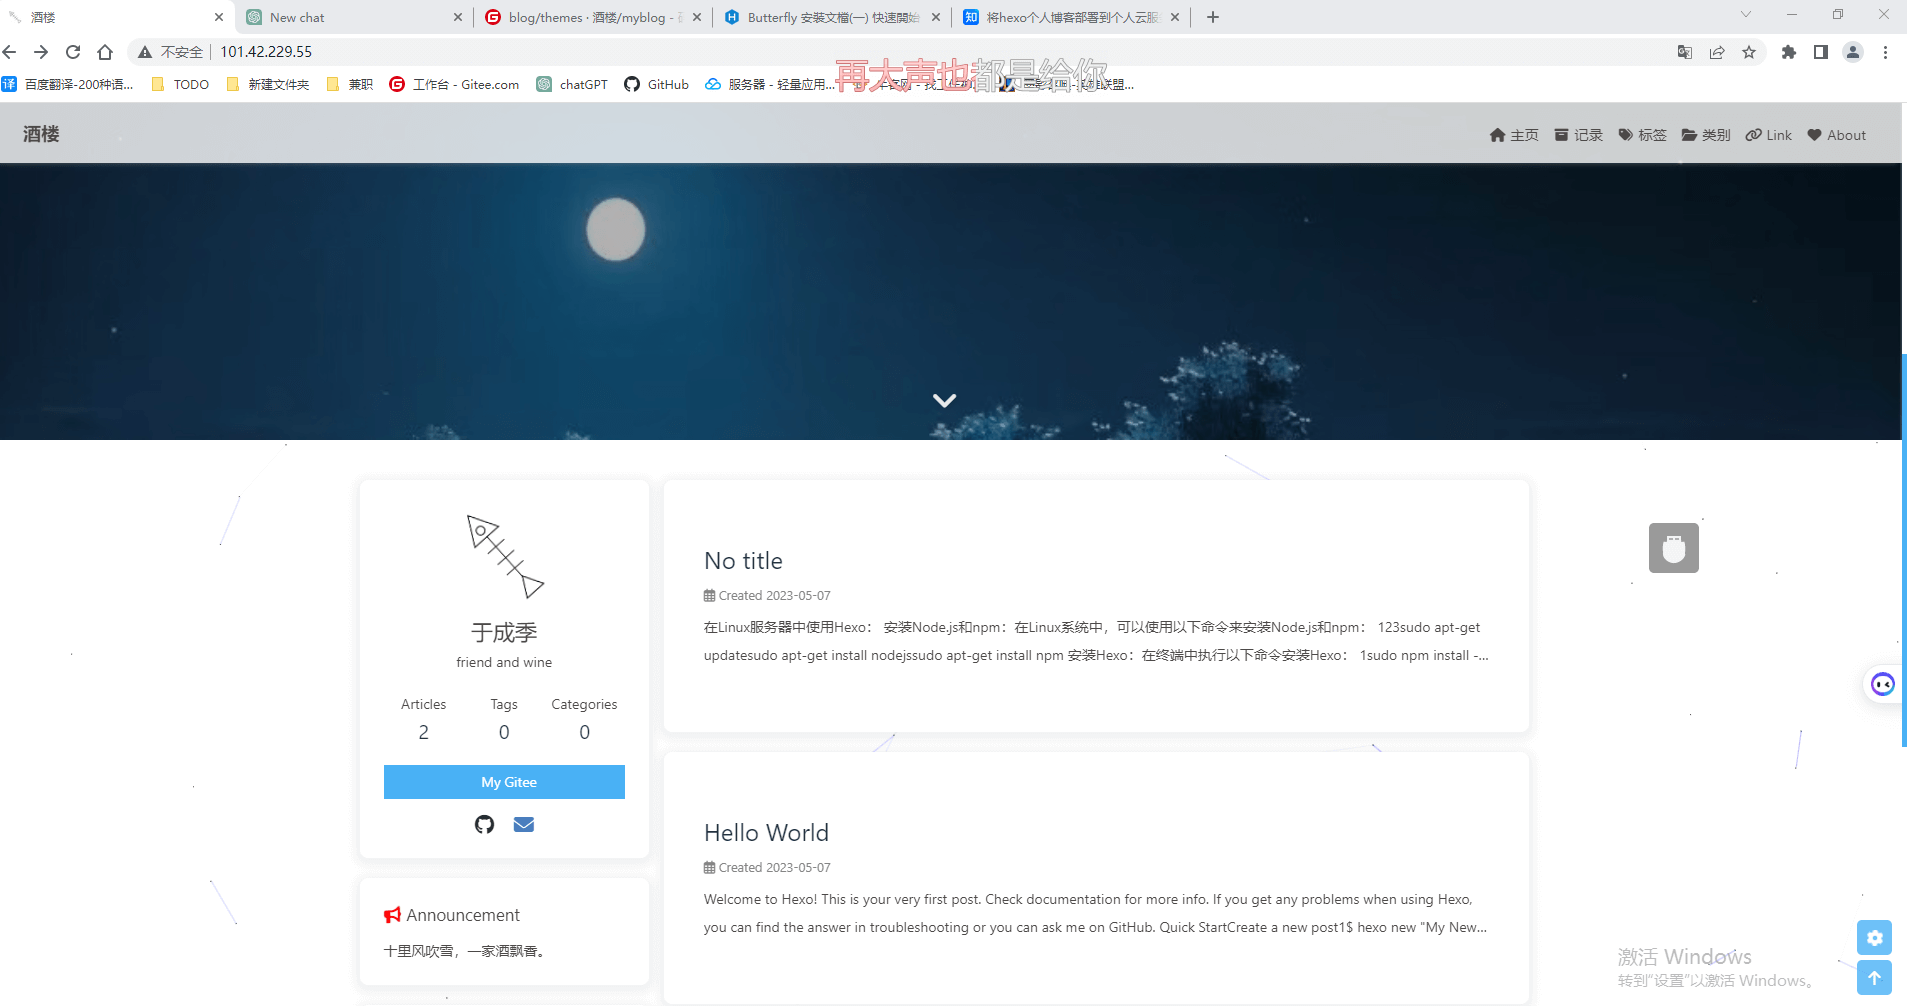The height and width of the screenshot is (1006, 1907).
Task: Open the Chrome three-dot menu
Action: [x=1885, y=52]
